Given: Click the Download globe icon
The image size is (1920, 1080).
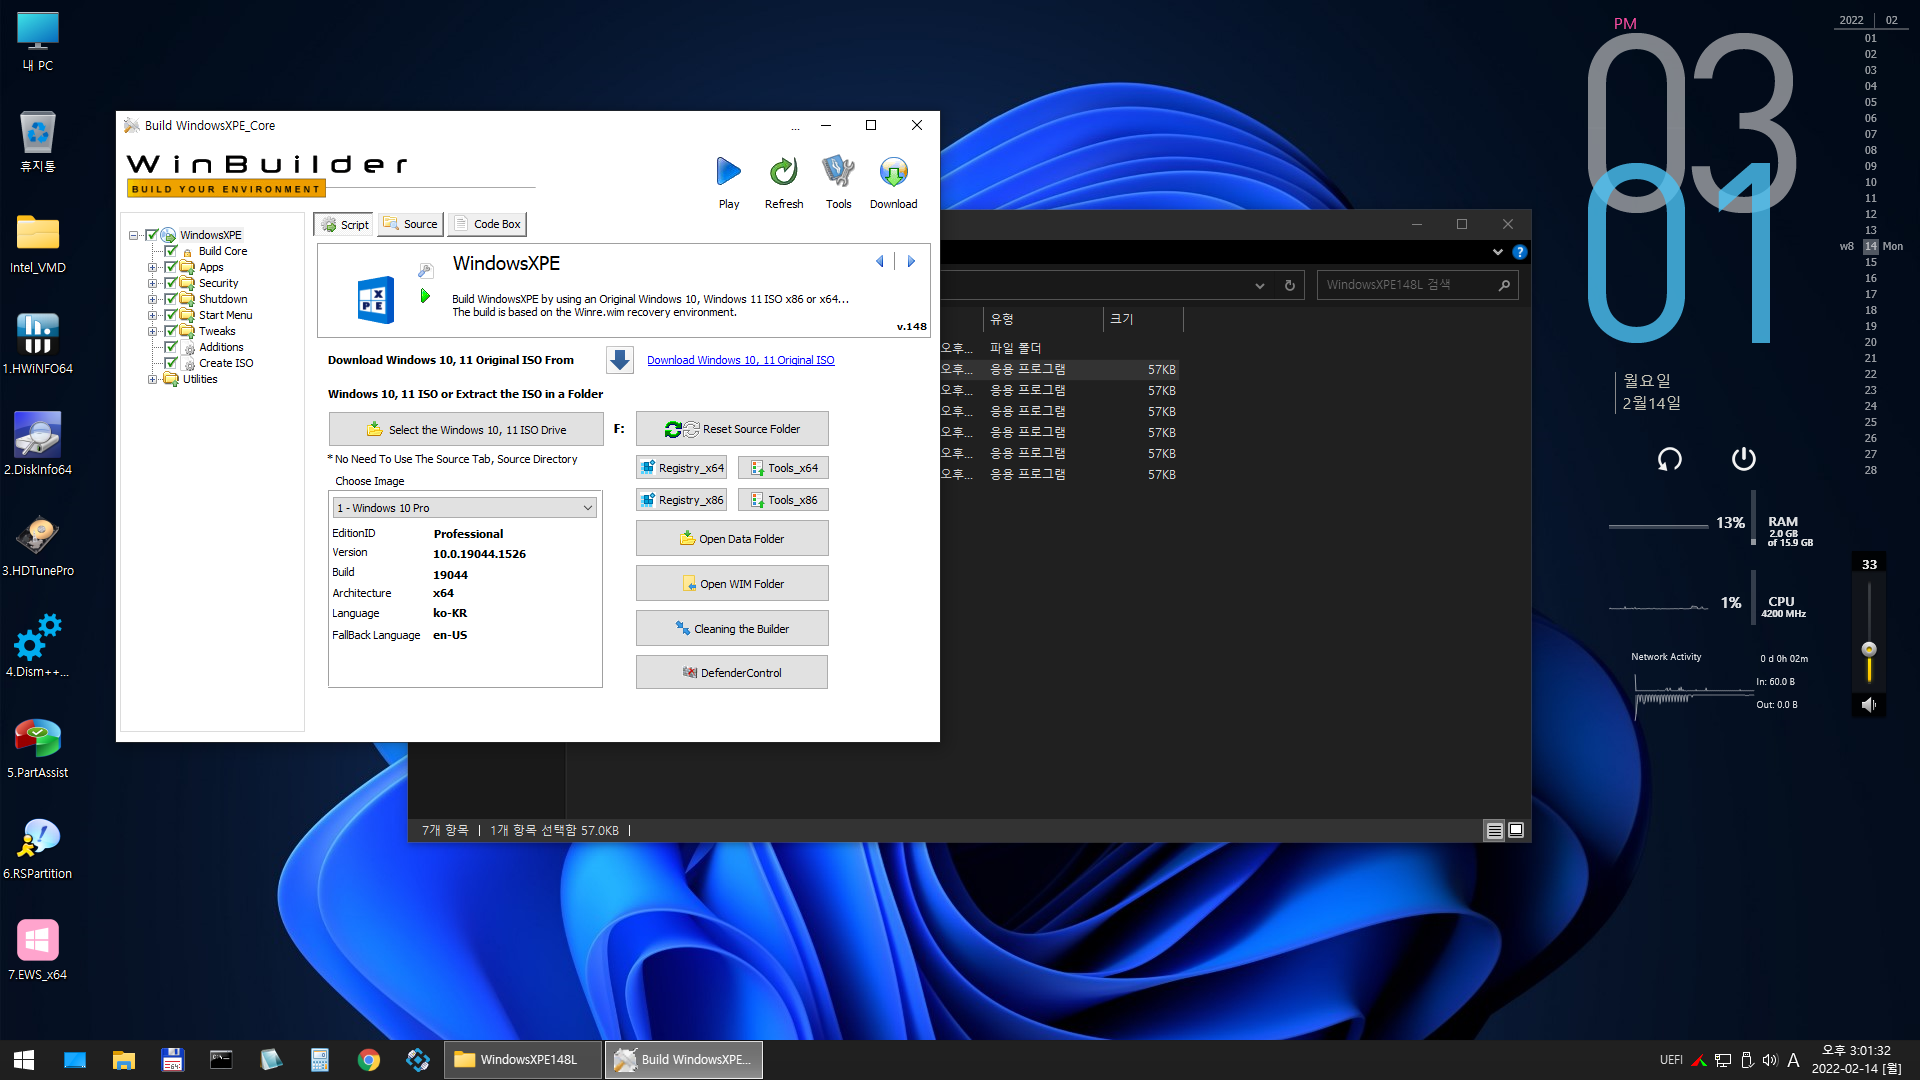Looking at the screenshot, I should click(893, 172).
